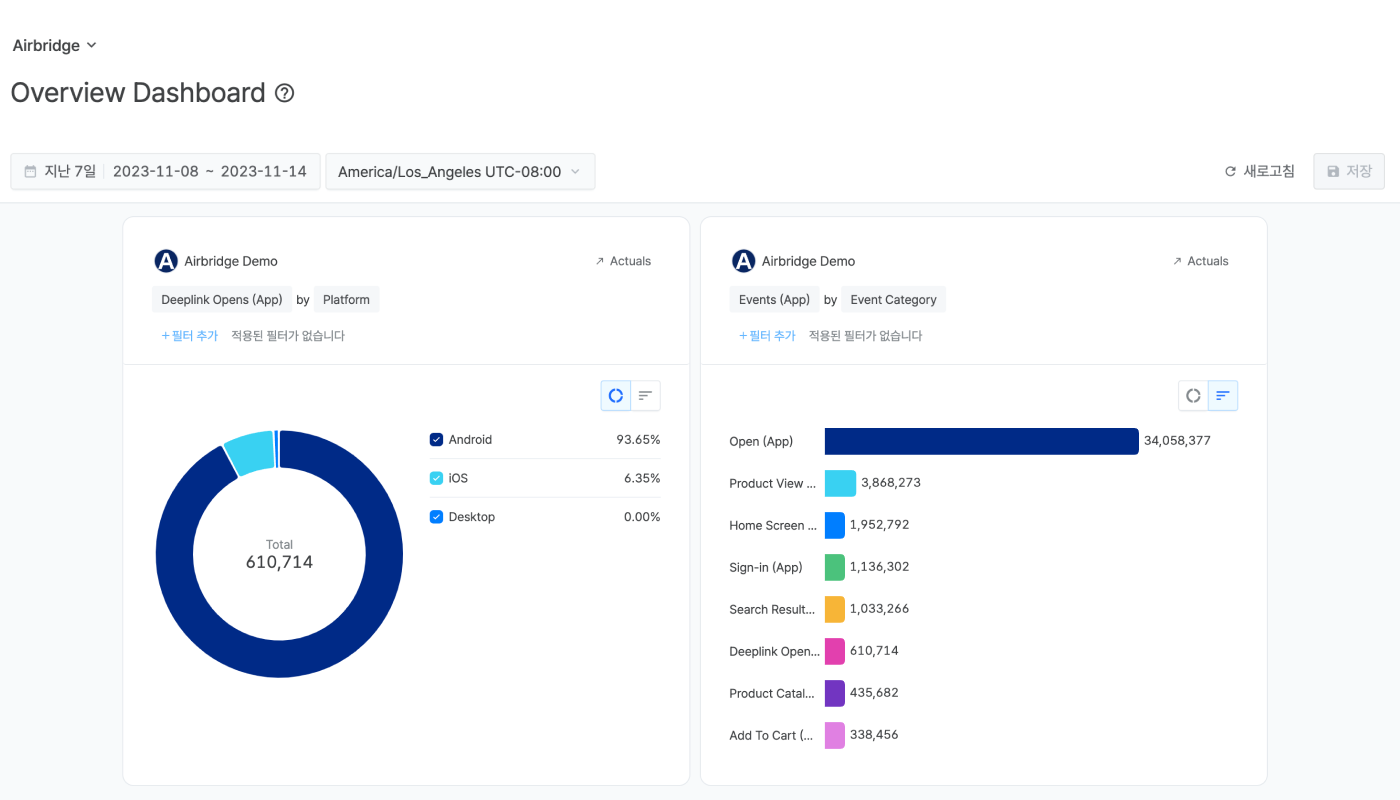Screen dimensions: 1400x800
Task: Click the 338,456 value
Action: click(x=874, y=734)
